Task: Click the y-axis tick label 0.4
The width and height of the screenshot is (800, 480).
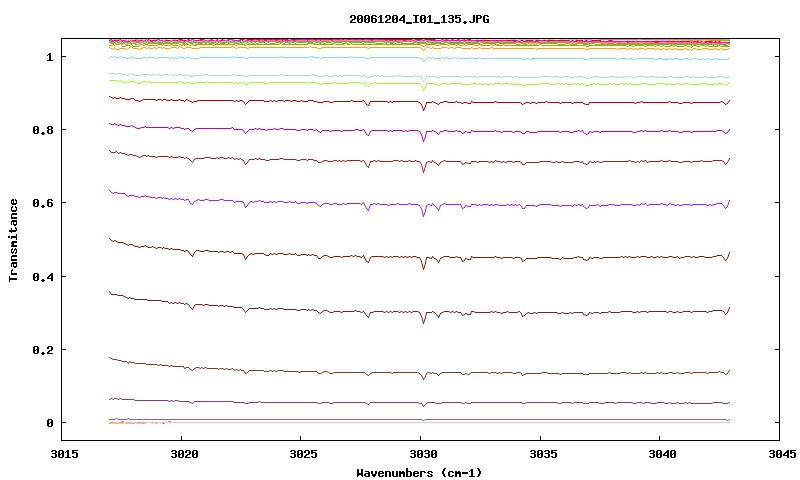Action: [42, 276]
